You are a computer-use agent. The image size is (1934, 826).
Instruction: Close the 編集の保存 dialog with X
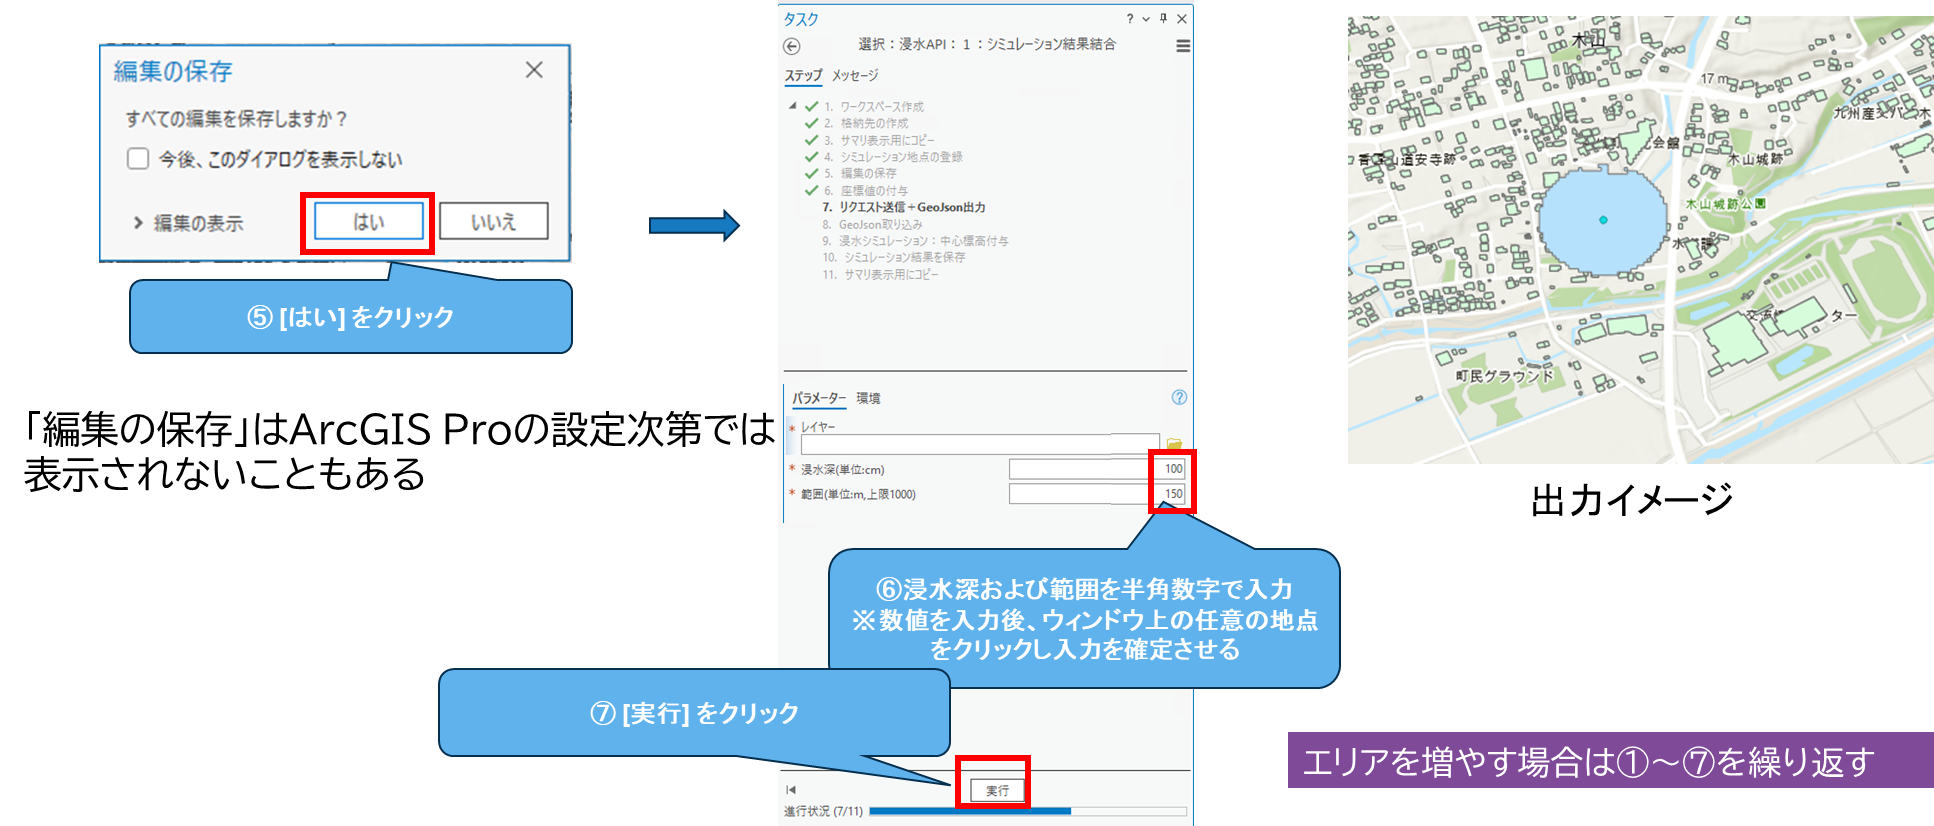(534, 70)
